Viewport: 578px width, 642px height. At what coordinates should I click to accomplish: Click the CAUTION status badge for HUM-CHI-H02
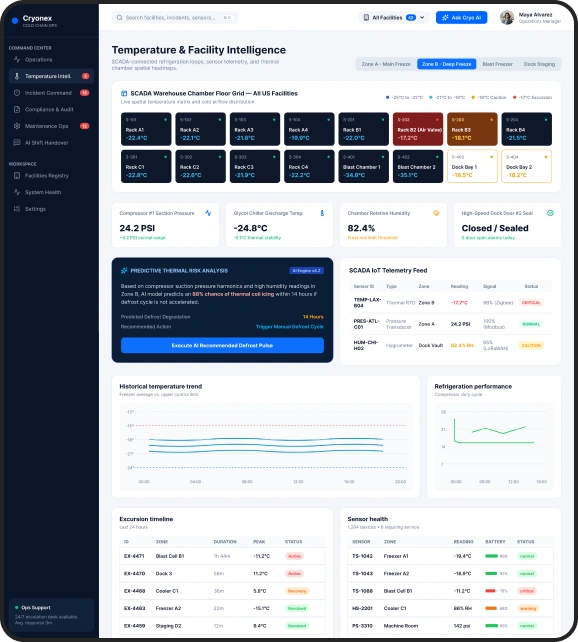[x=531, y=346]
